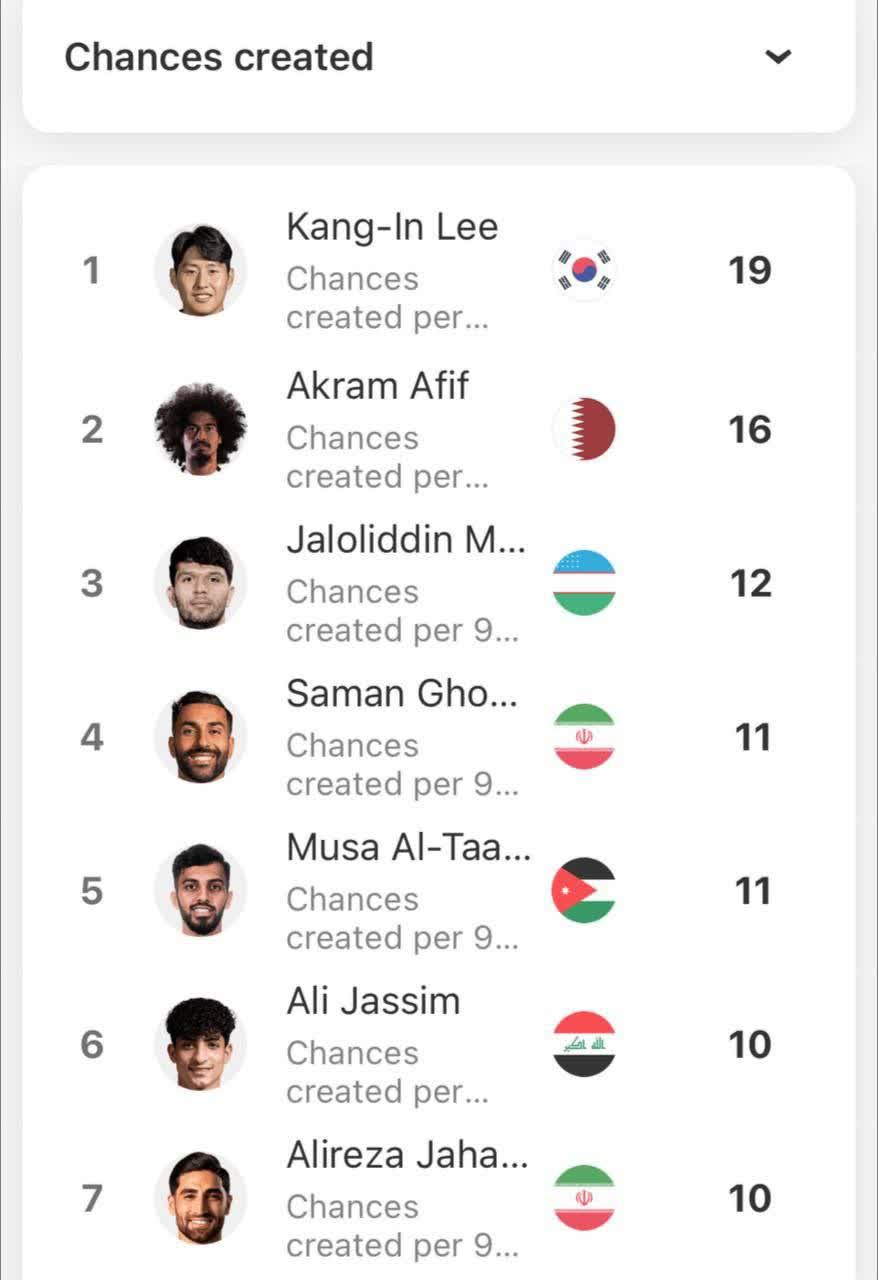Screen dimensions: 878x1280
Task: Open Kang-In Lee player name link
Action: tap(392, 227)
